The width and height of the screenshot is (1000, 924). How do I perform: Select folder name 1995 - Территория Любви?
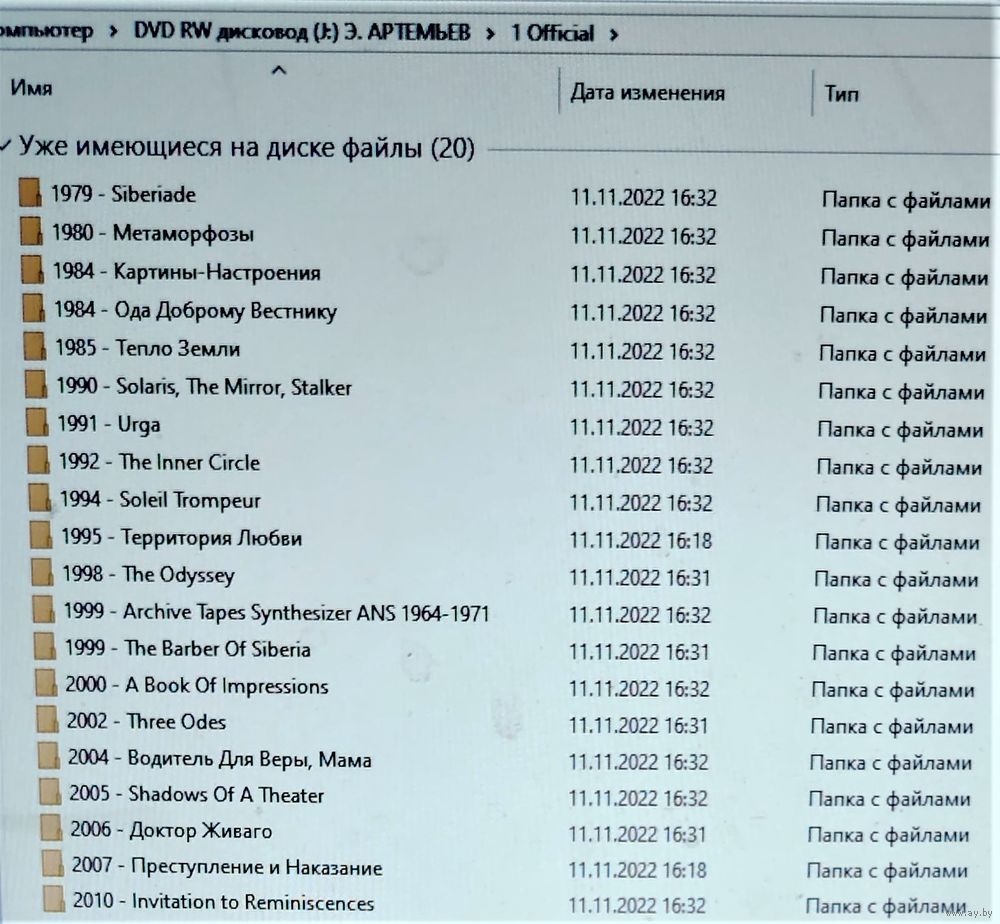click(182, 538)
